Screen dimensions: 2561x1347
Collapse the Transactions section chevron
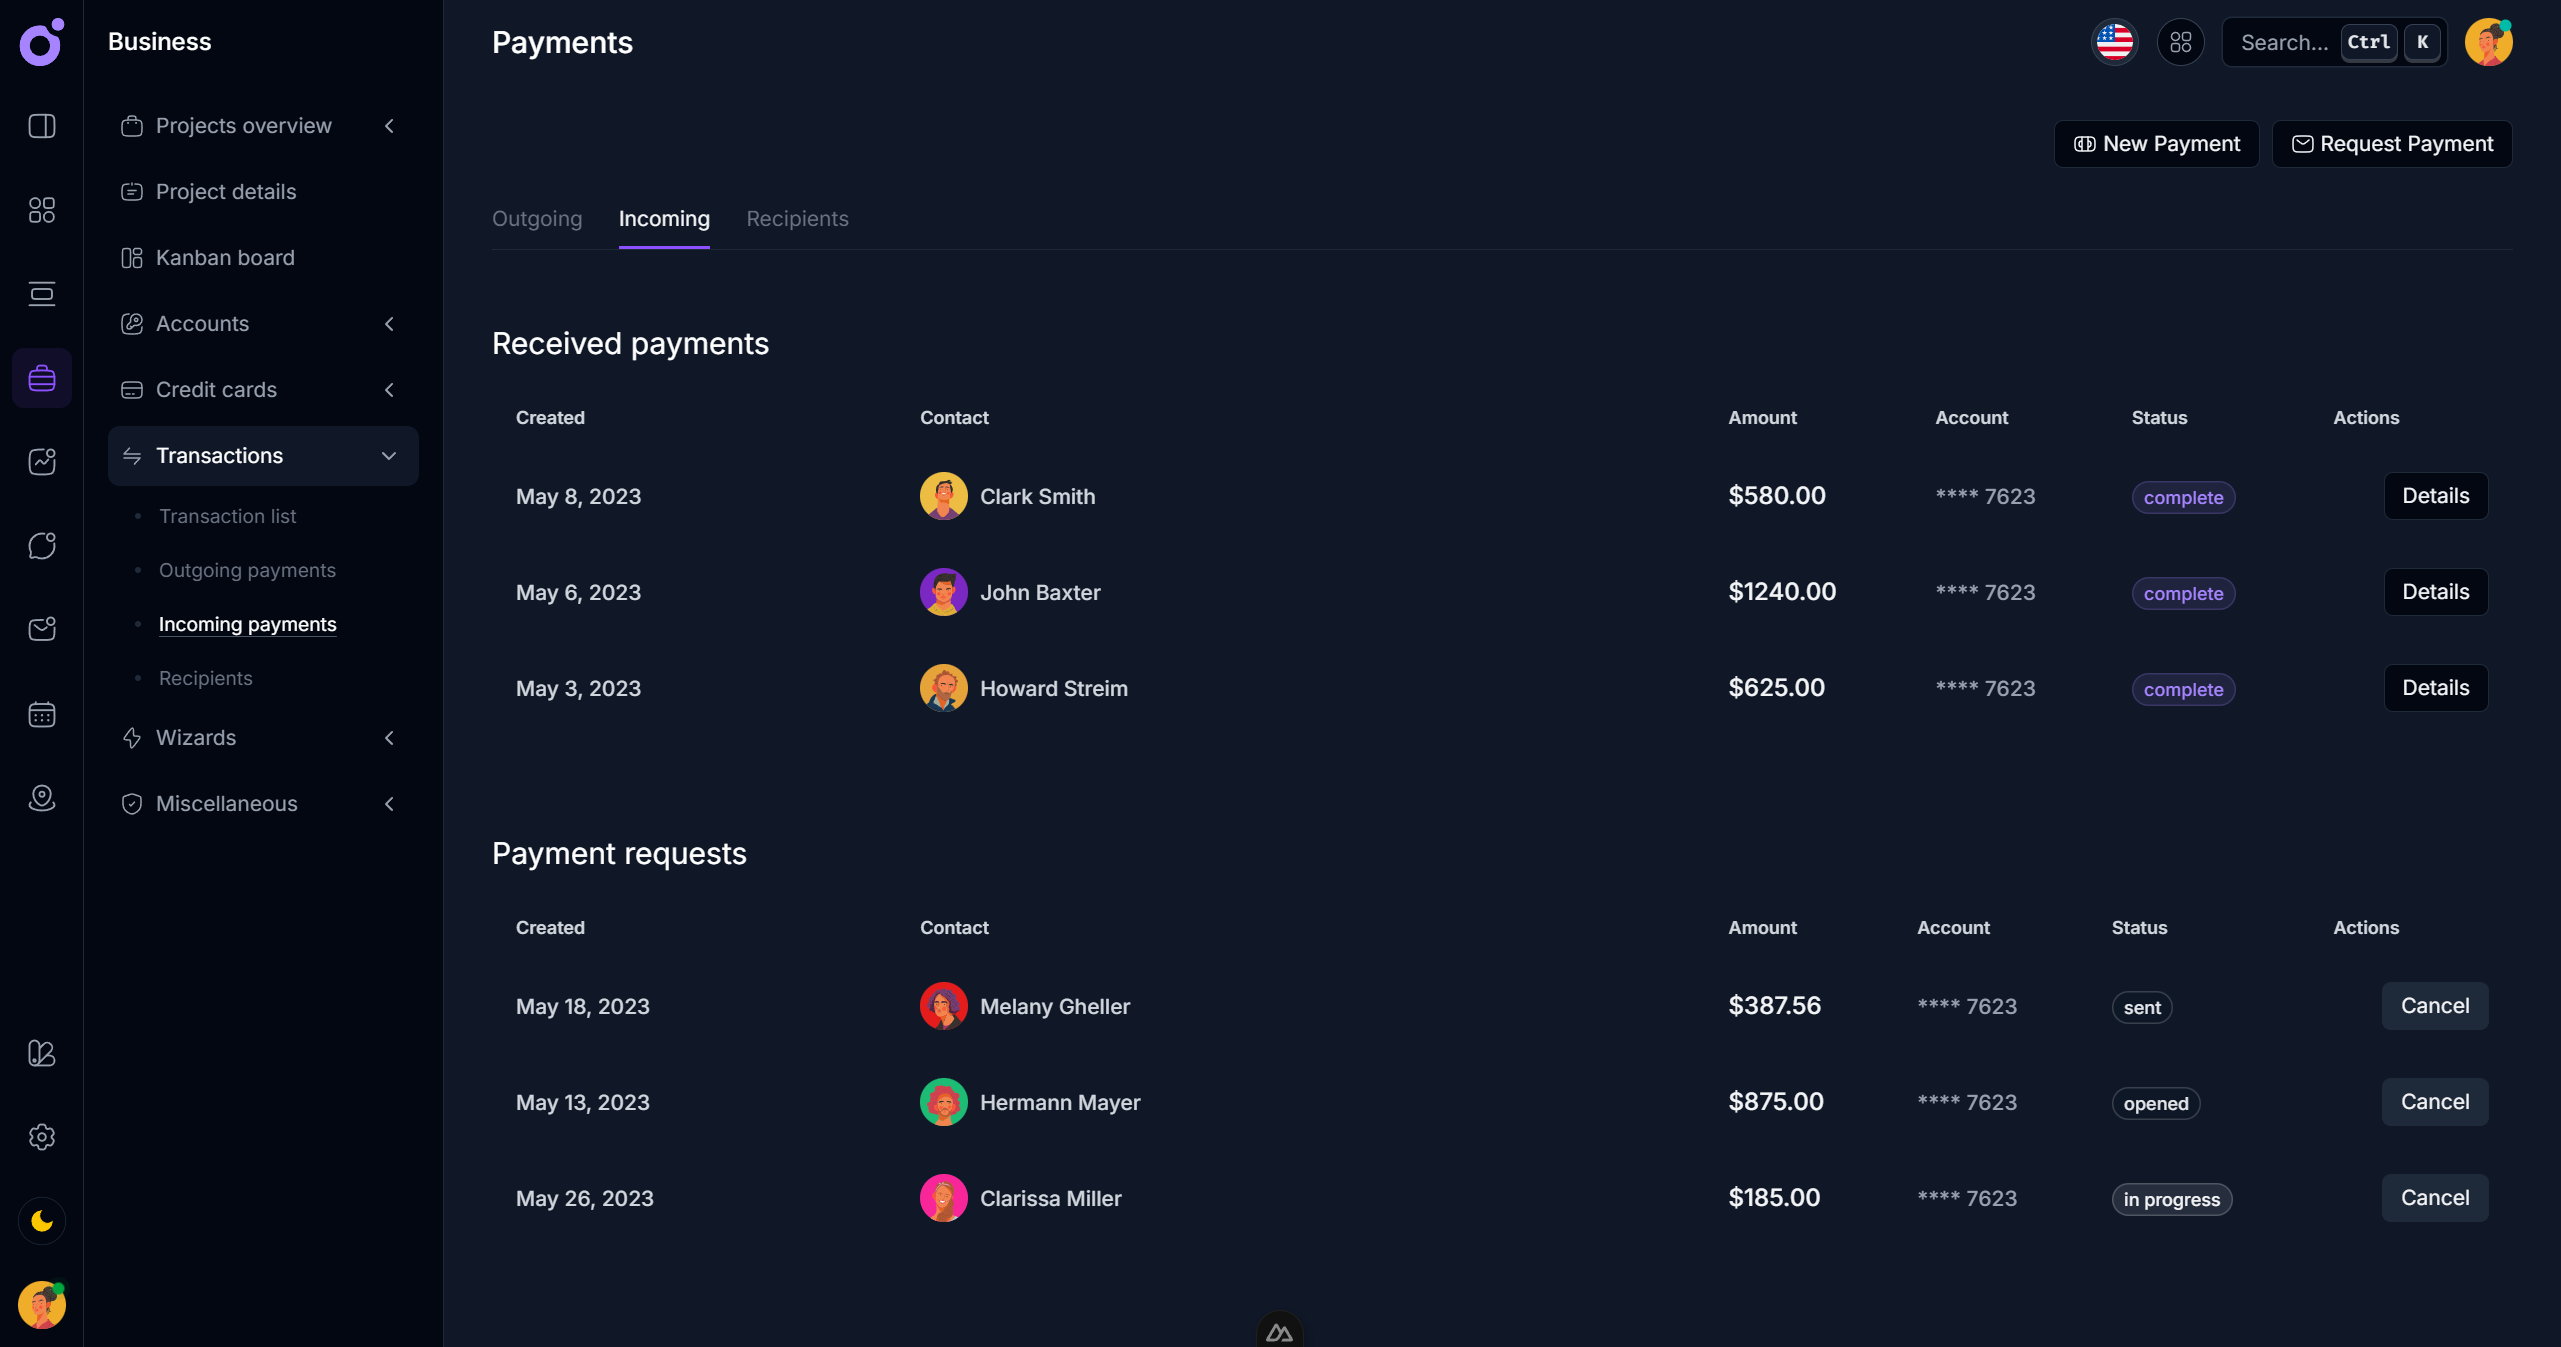tap(389, 455)
